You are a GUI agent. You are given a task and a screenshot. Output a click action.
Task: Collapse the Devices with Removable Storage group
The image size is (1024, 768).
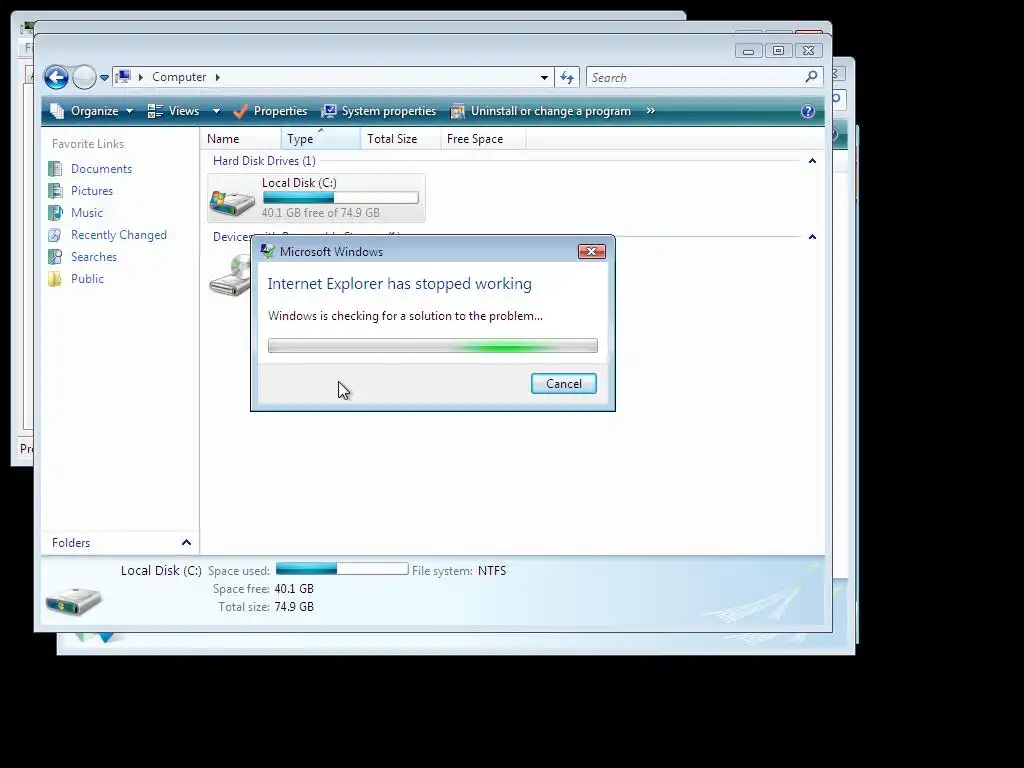812,236
